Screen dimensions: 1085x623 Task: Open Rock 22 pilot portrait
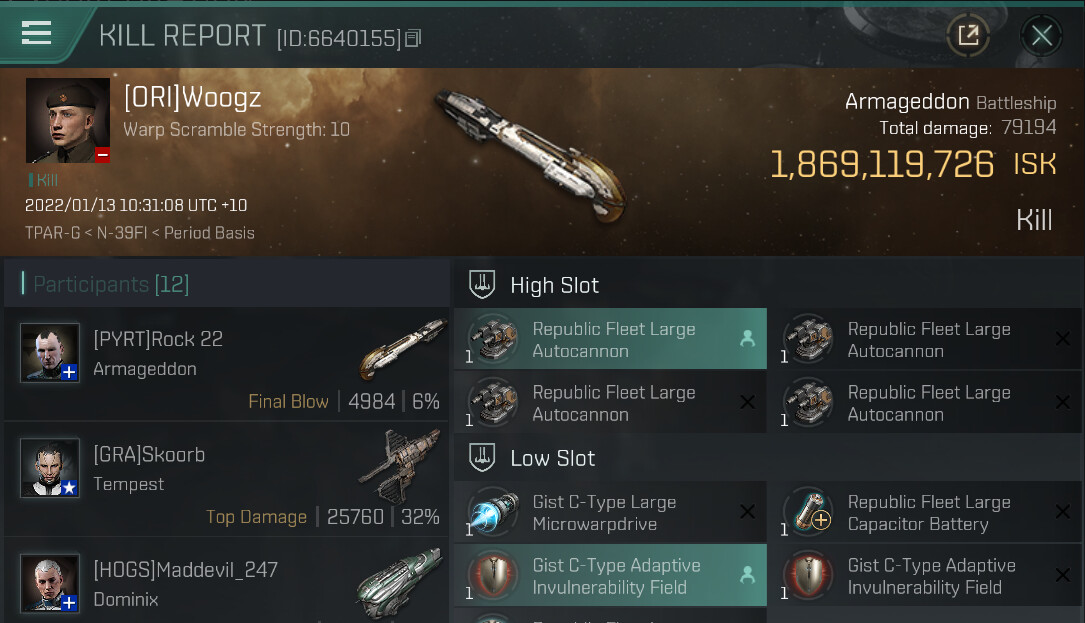pyautogui.click(x=50, y=353)
